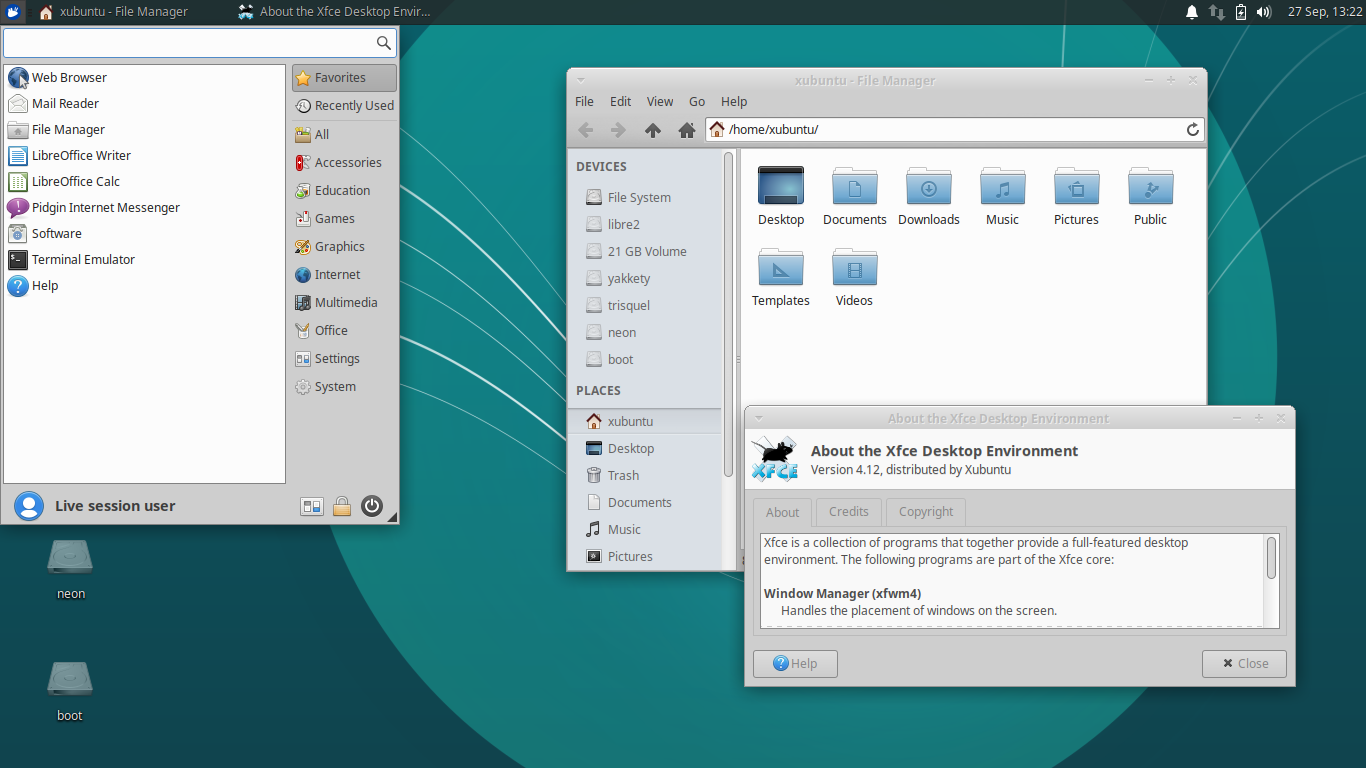Reload the current folder view
1366x768 pixels.
pos(1192,130)
